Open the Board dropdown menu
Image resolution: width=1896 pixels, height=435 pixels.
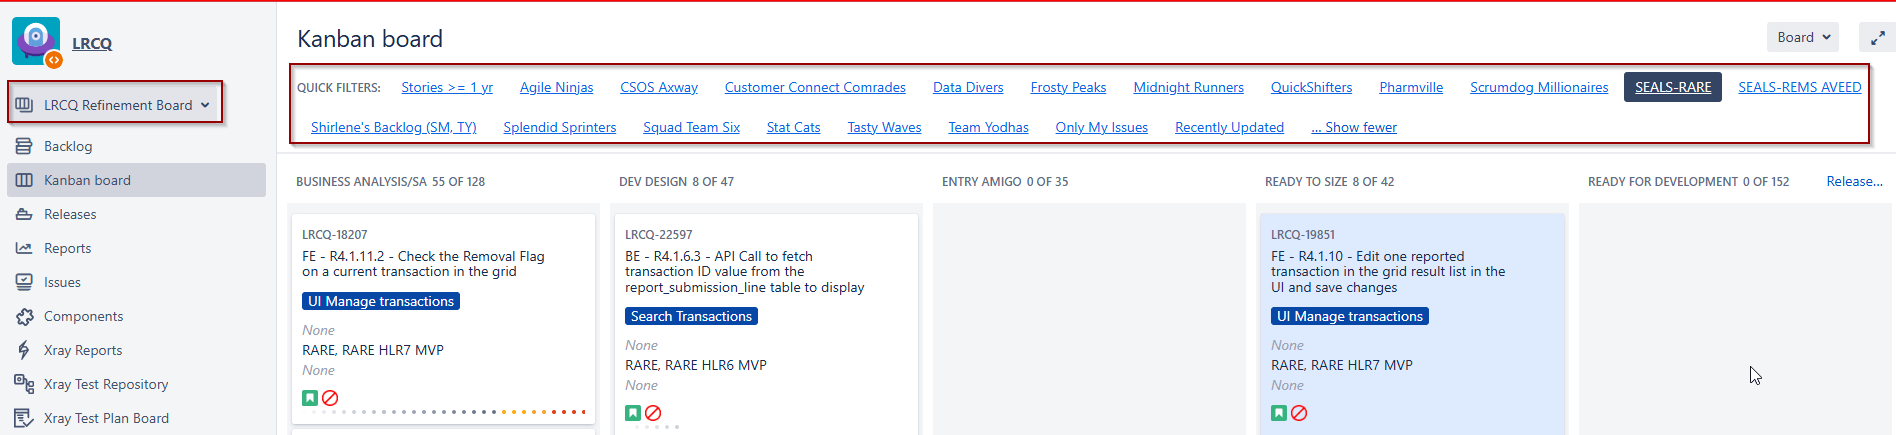point(1803,37)
